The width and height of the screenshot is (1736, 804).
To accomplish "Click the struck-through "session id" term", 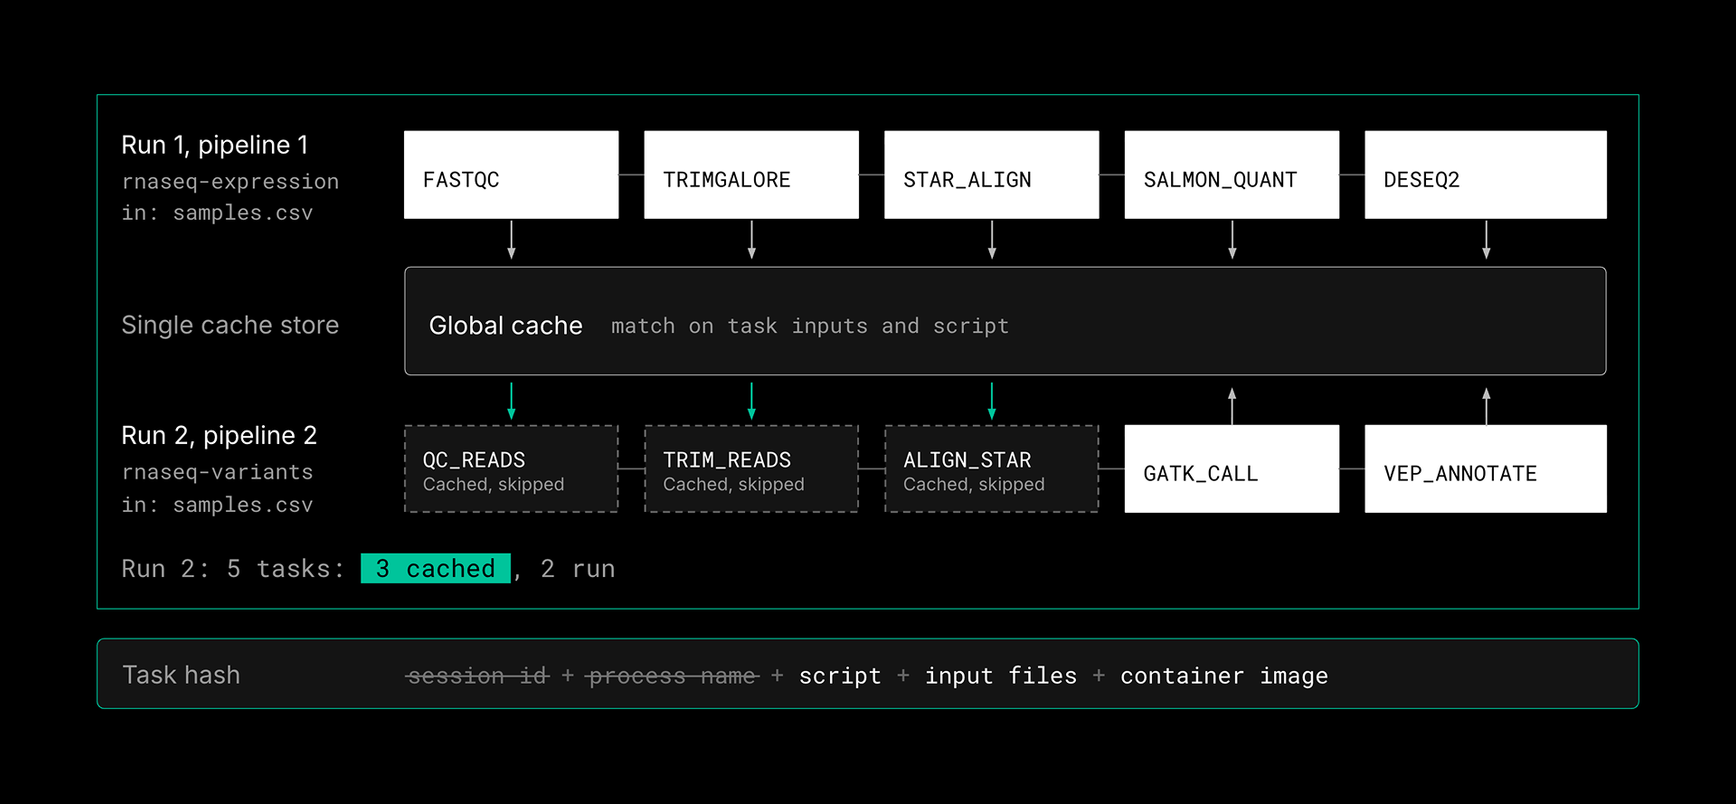I will coord(478,676).
